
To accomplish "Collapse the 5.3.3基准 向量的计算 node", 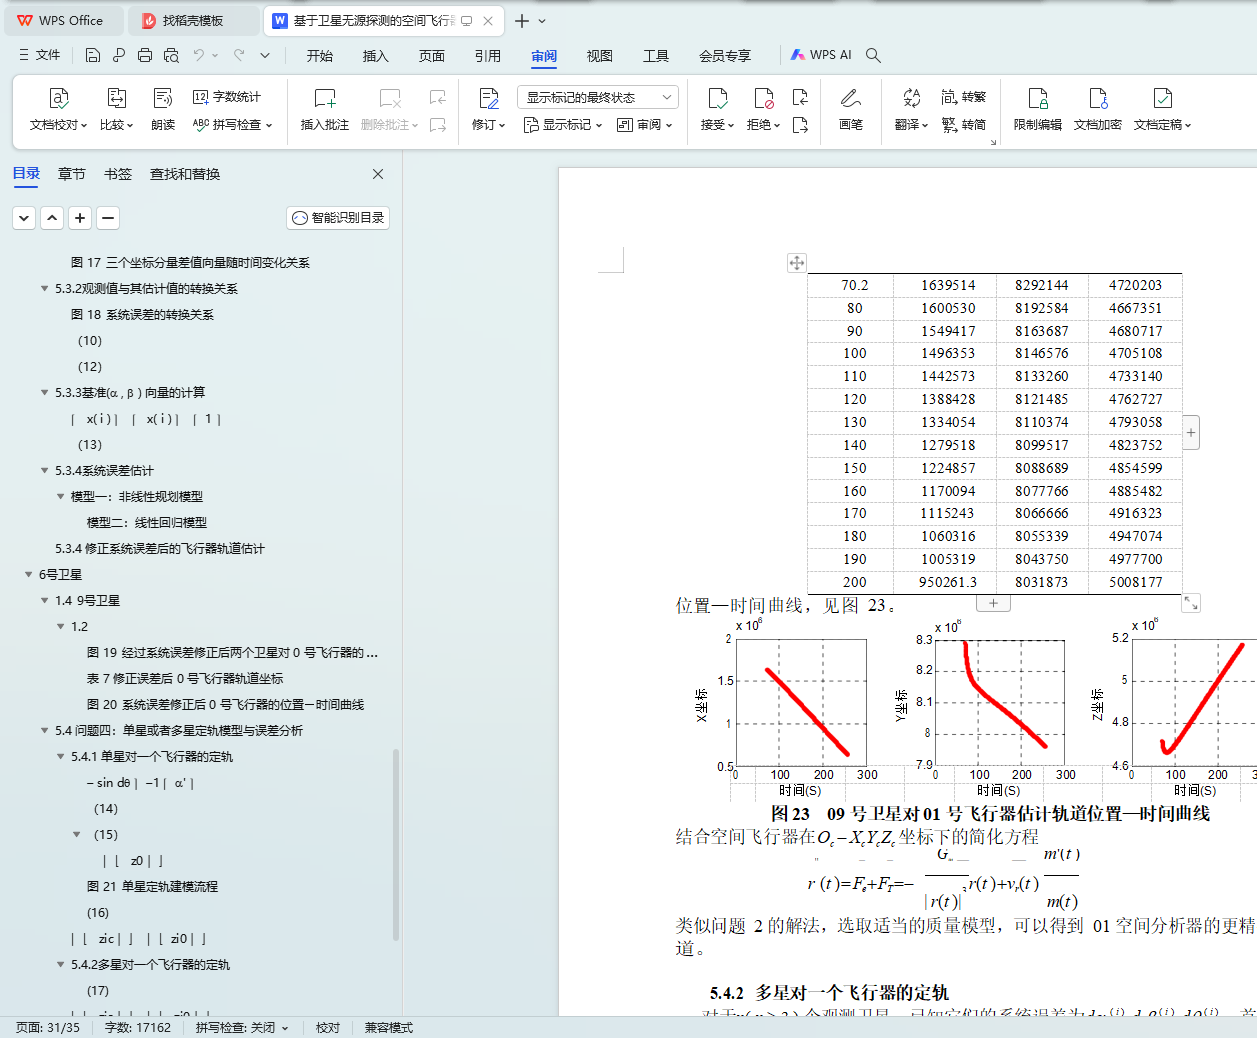I will coord(44,392).
